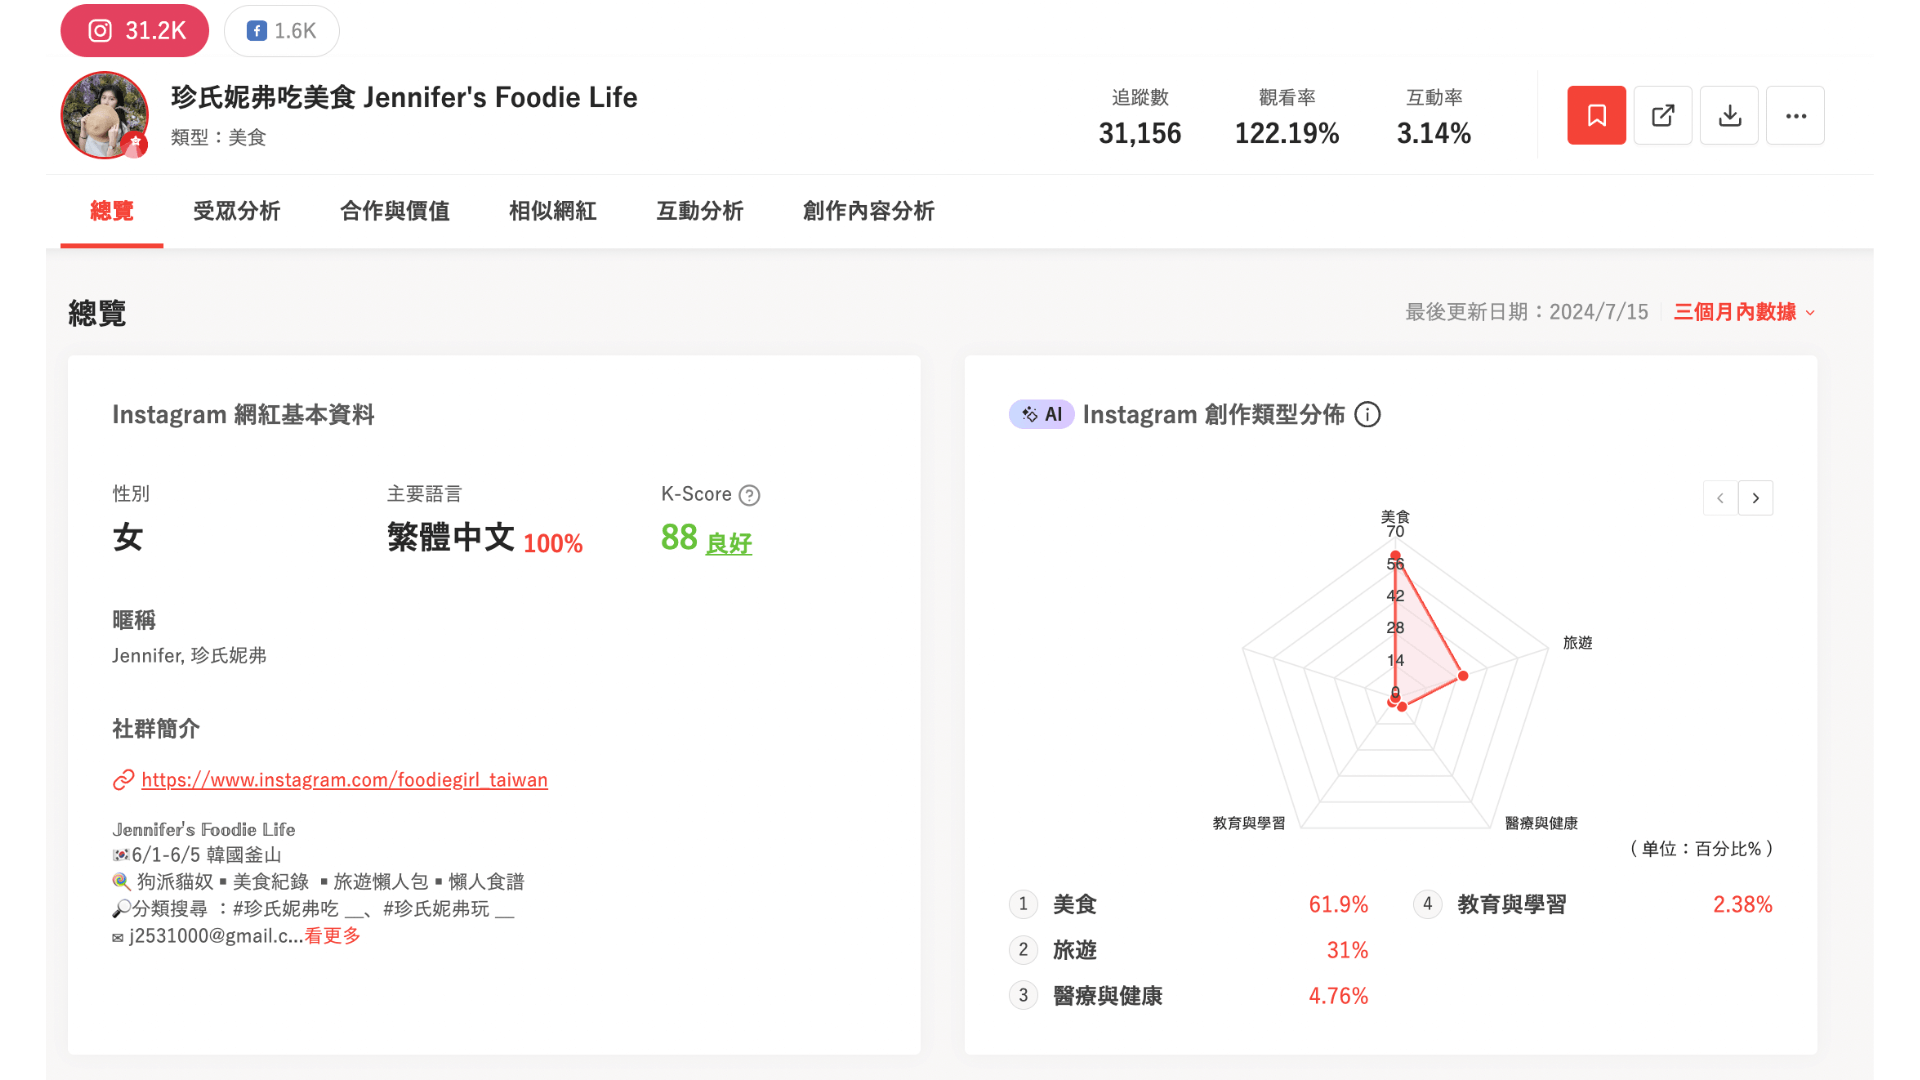Viewport: 1920px width, 1080px height.
Task: Click the external link icon
Action: 1663,115
